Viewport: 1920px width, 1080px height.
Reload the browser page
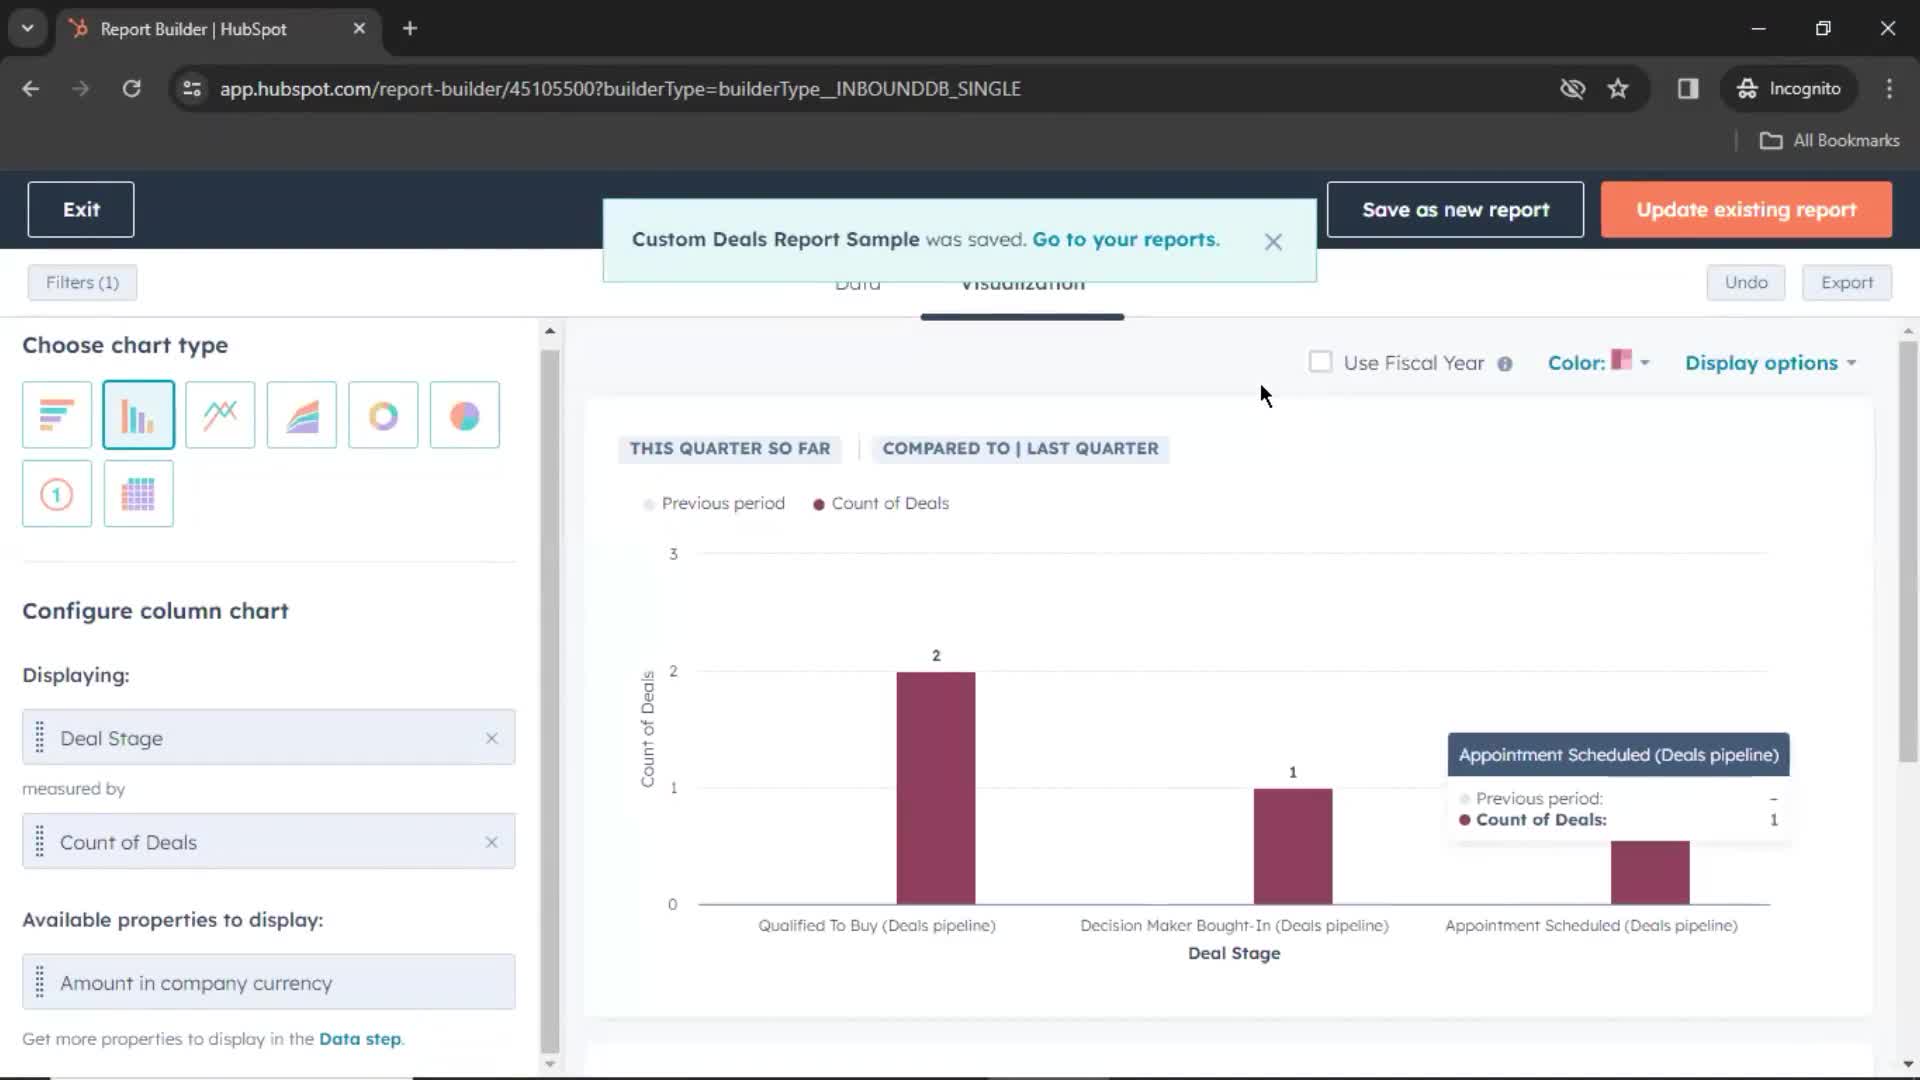click(x=131, y=89)
